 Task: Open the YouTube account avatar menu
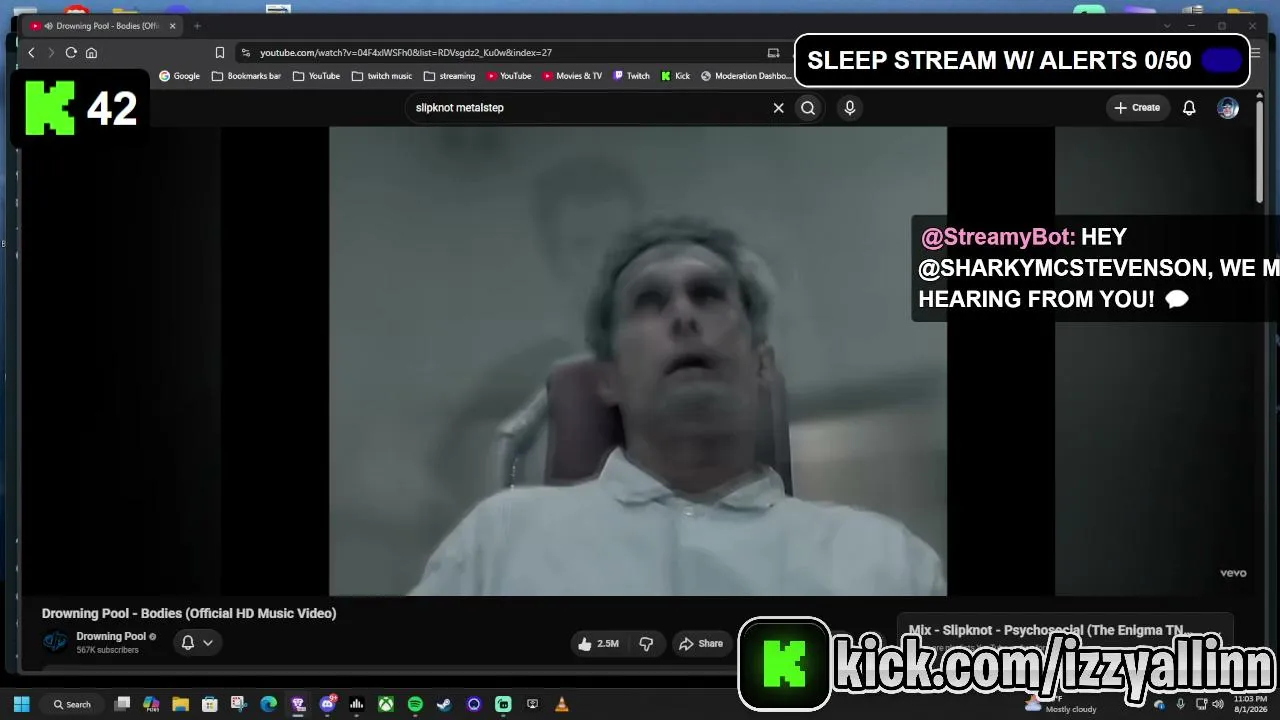(1228, 108)
